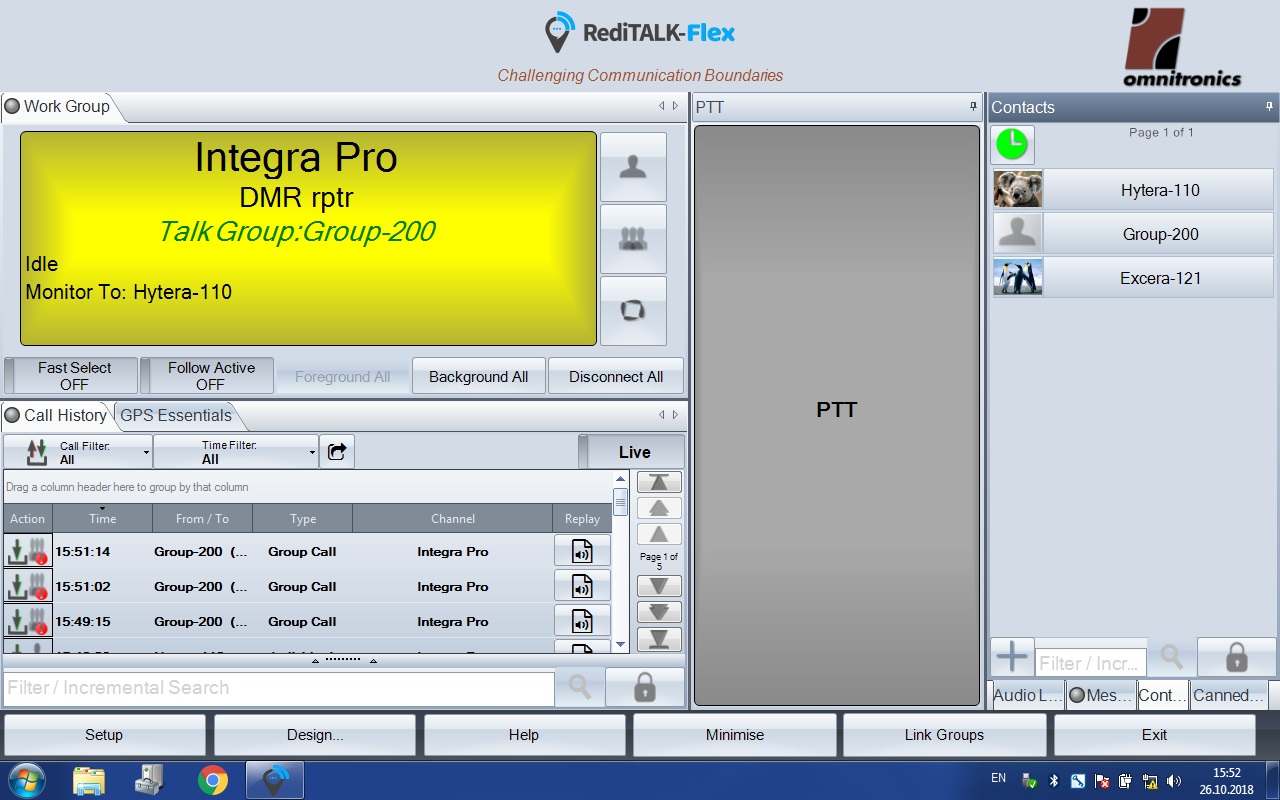Open the network icon in system tray
Viewport: 1280px width, 800px height.
click(x=1149, y=780)
